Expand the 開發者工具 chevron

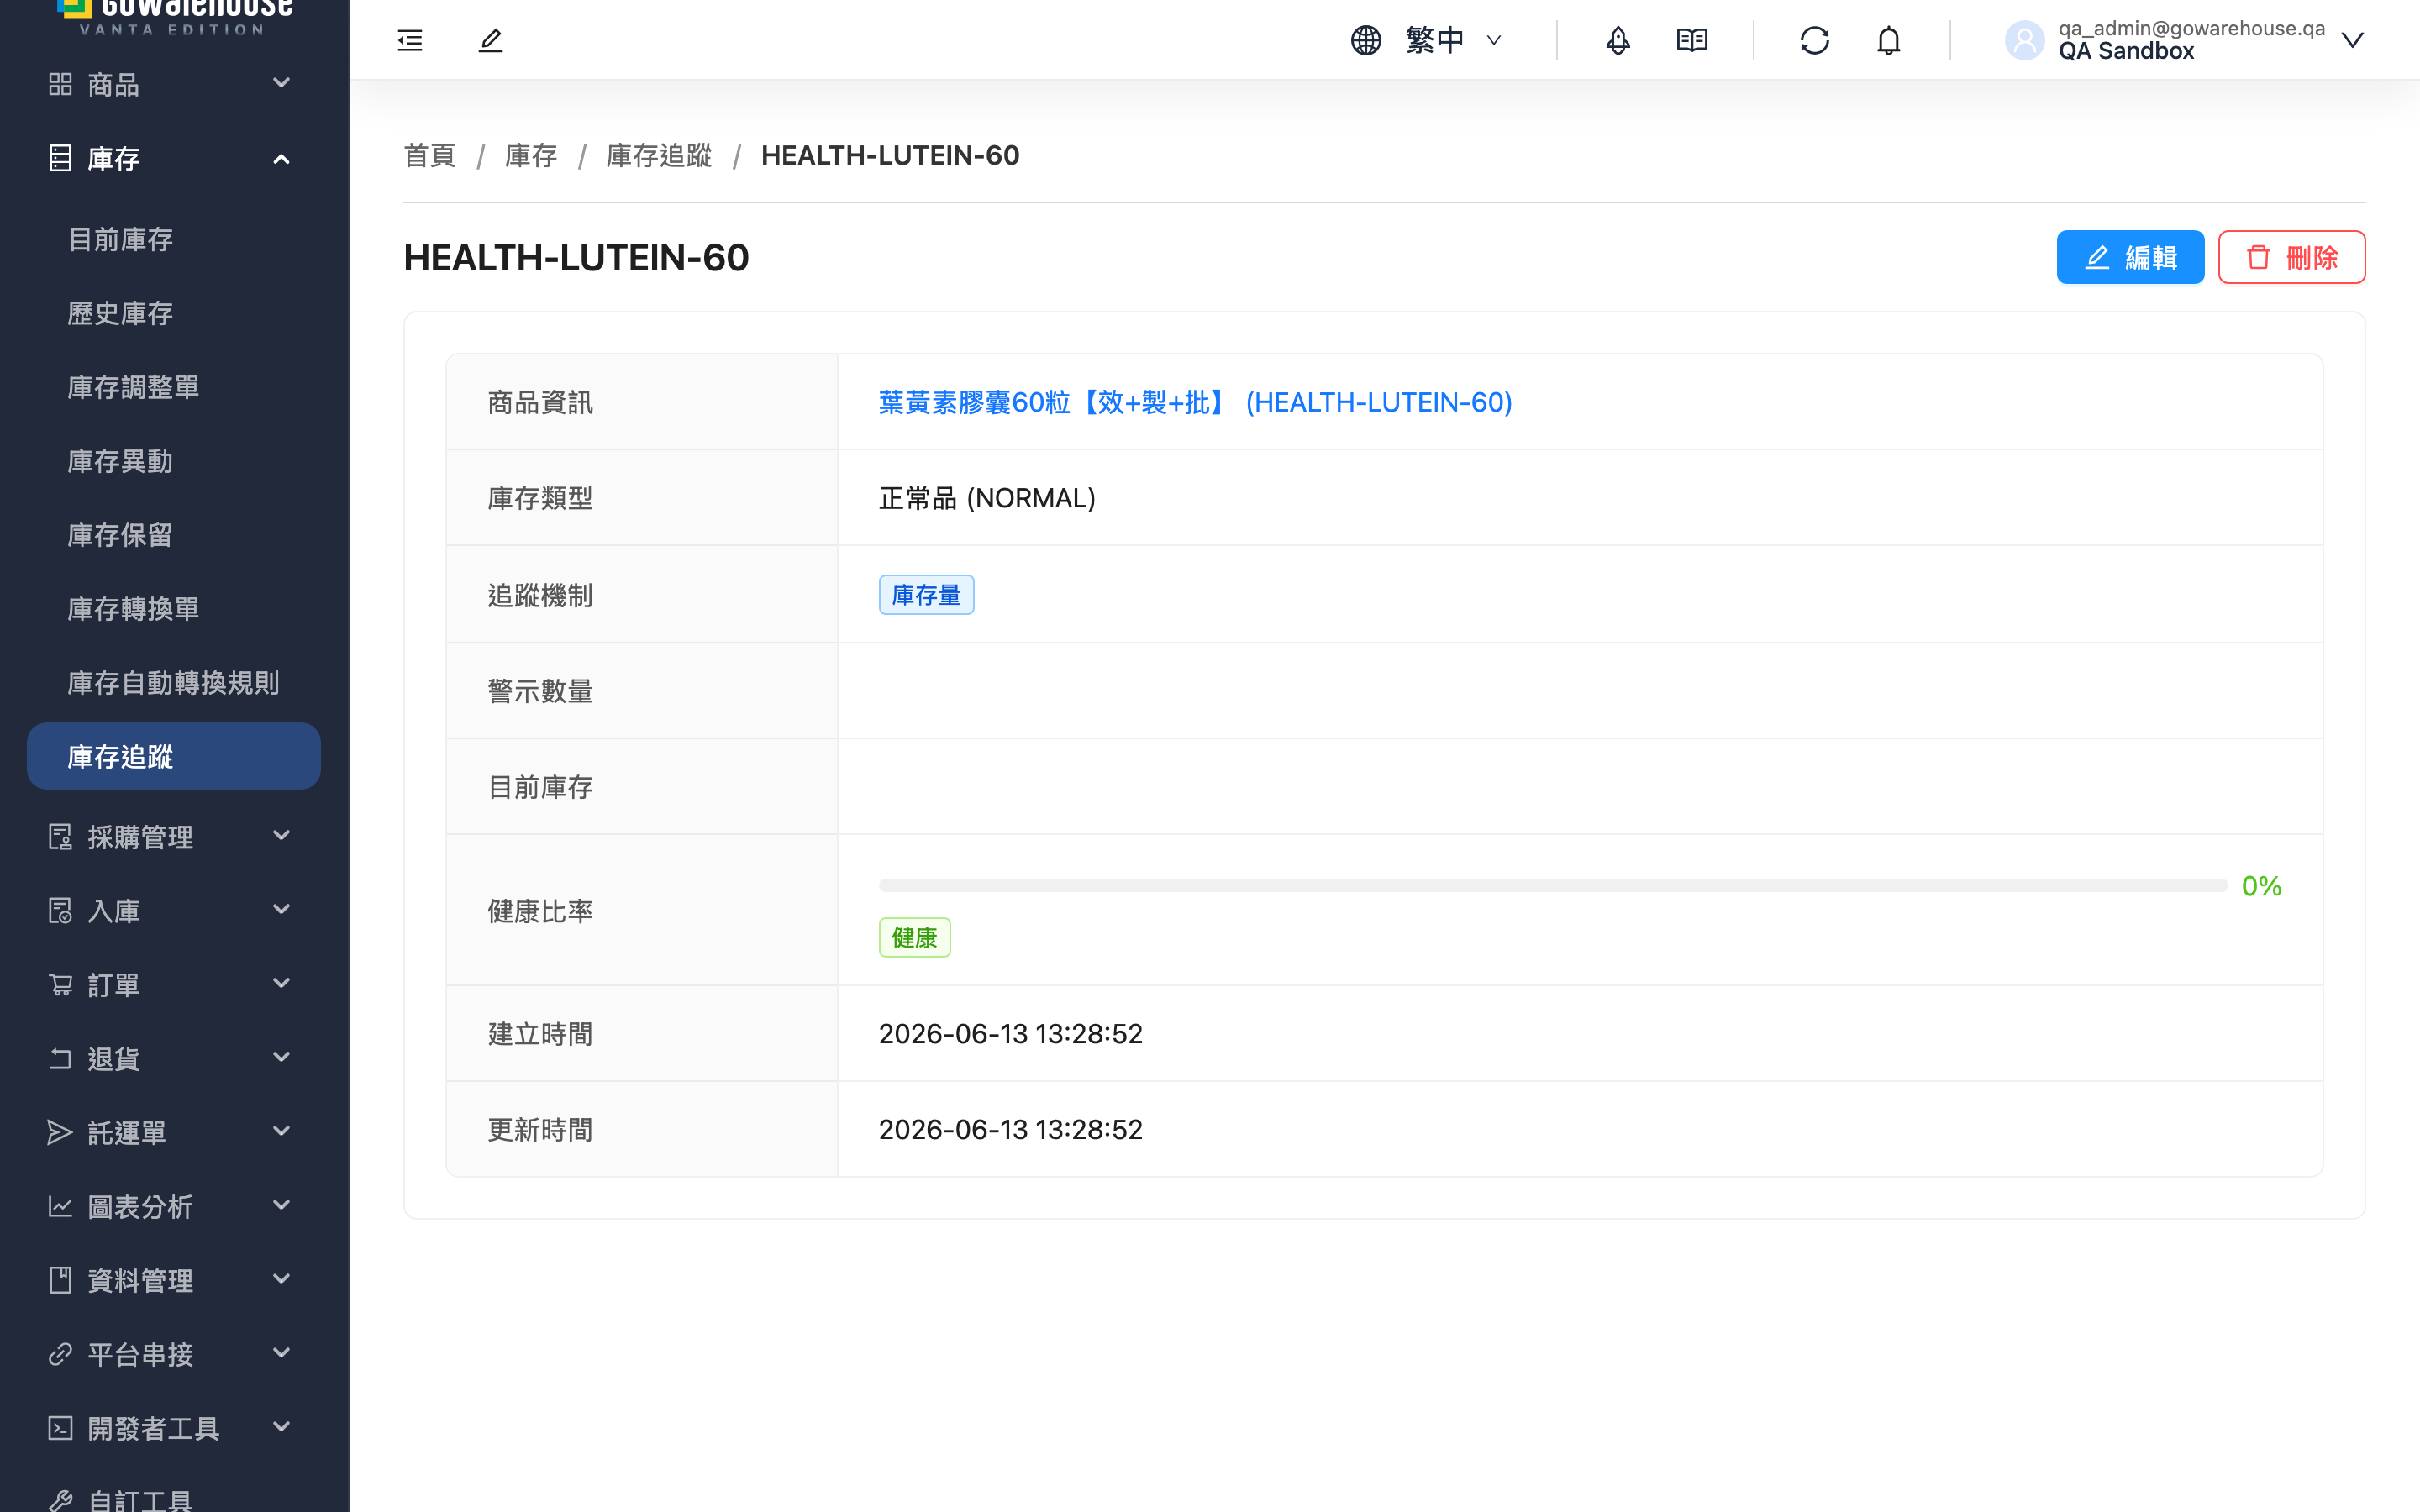282,1427
